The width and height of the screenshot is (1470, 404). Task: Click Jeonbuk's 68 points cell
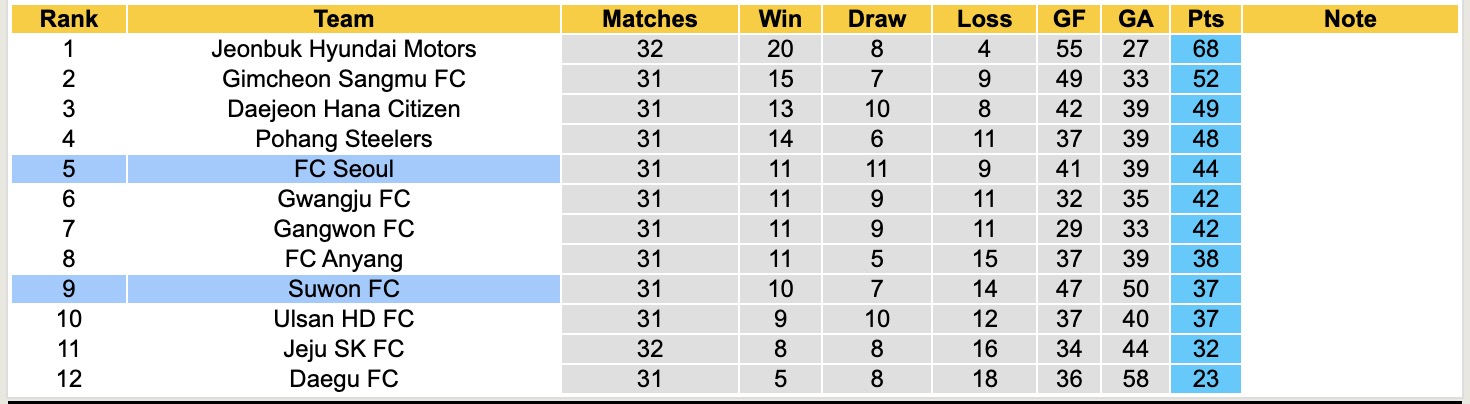tap(1208, 49)
